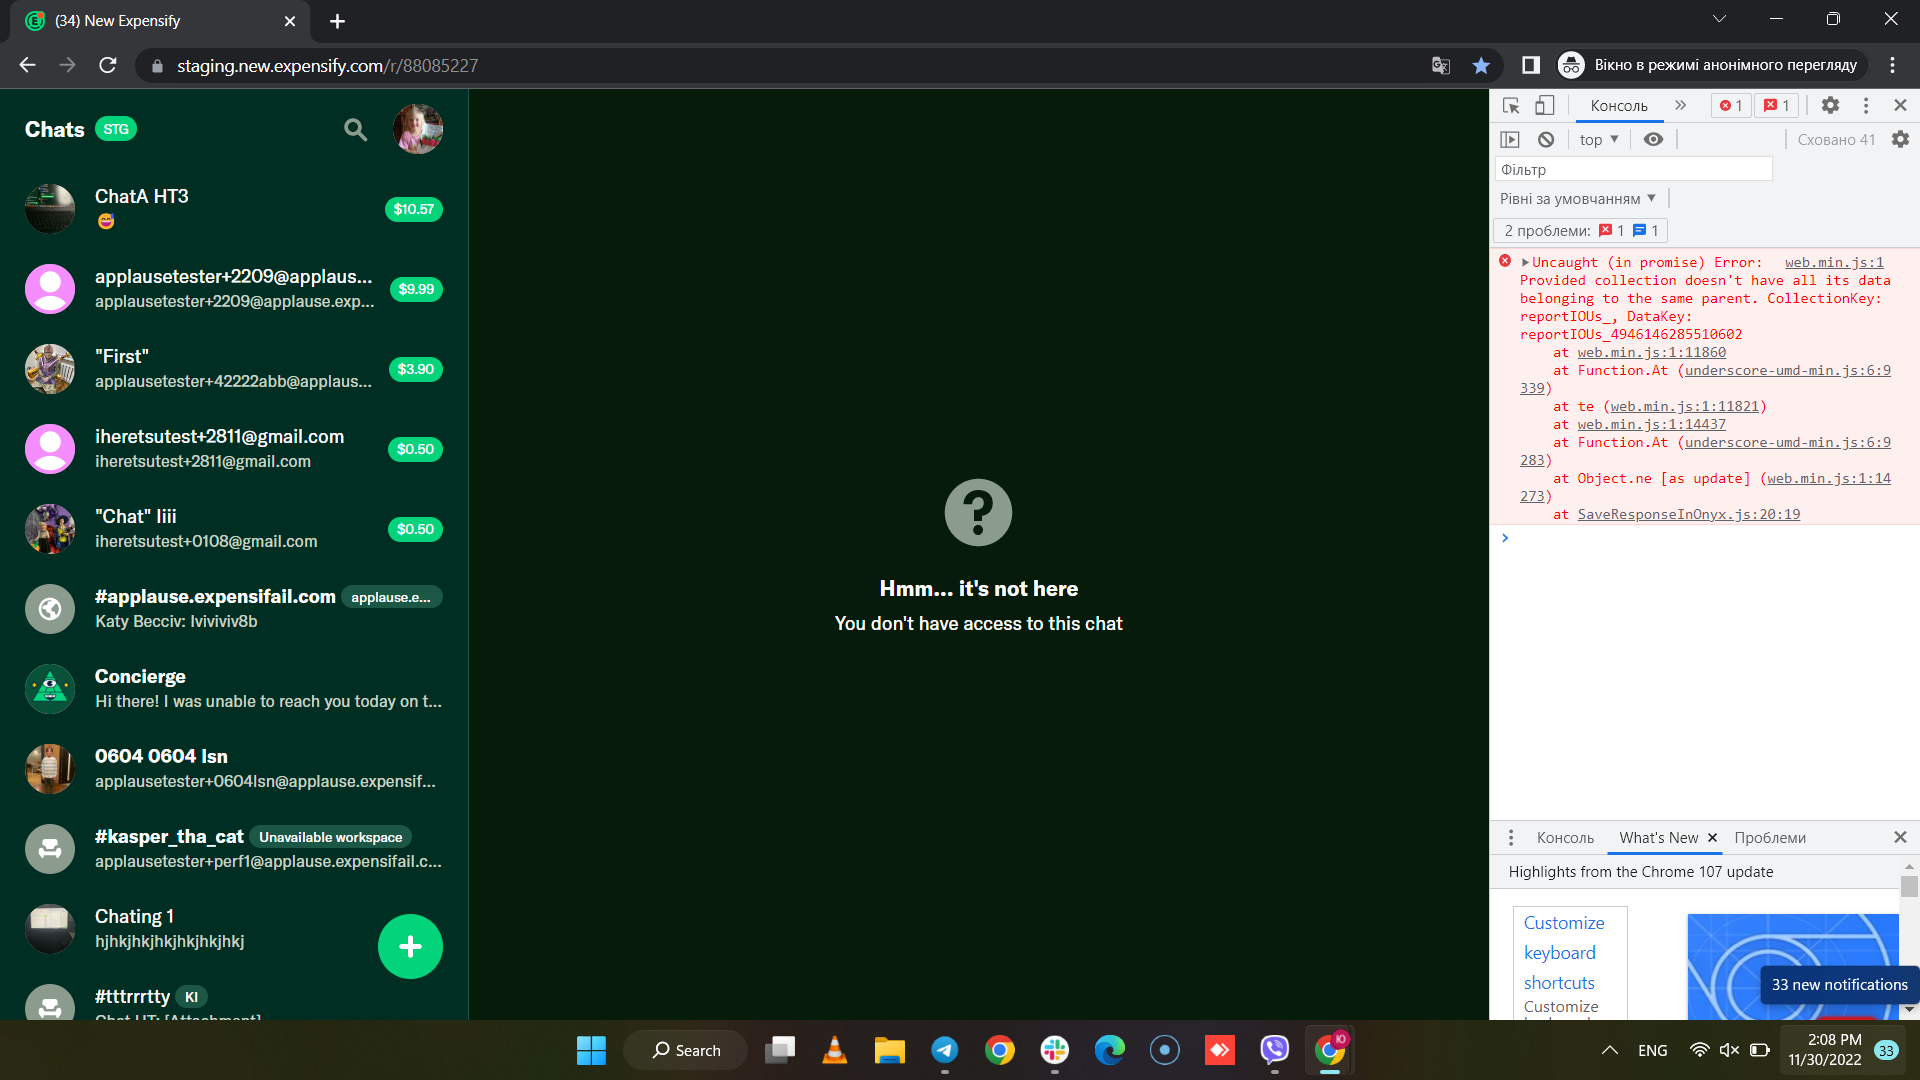Expand the Uncaught error disclosure triangle

[1525, 263]
